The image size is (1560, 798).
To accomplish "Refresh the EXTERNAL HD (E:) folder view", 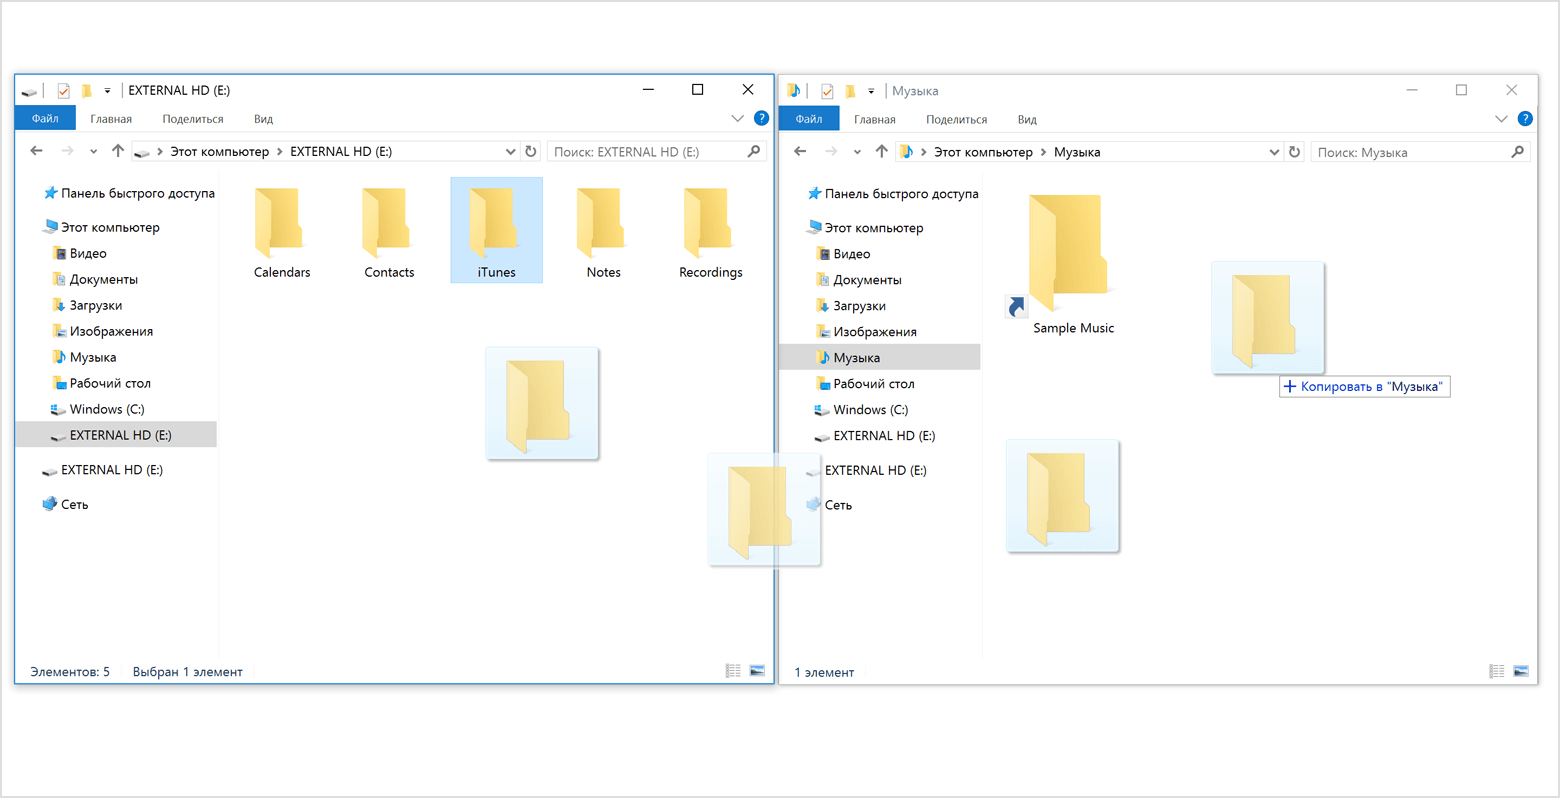I will coord(531,152).
